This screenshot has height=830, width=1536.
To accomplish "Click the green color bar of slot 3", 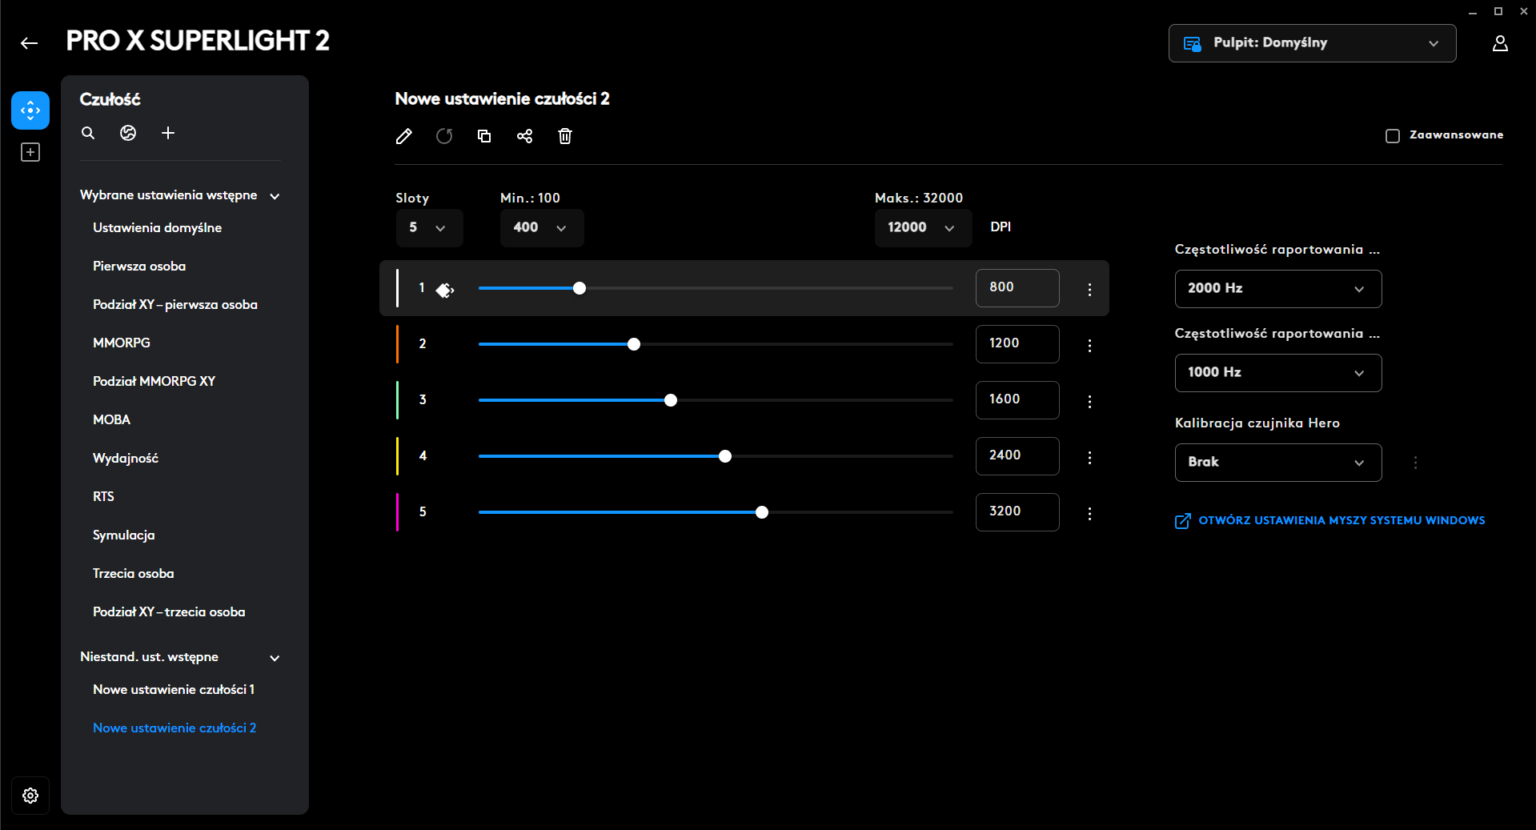I will [397, 400].
